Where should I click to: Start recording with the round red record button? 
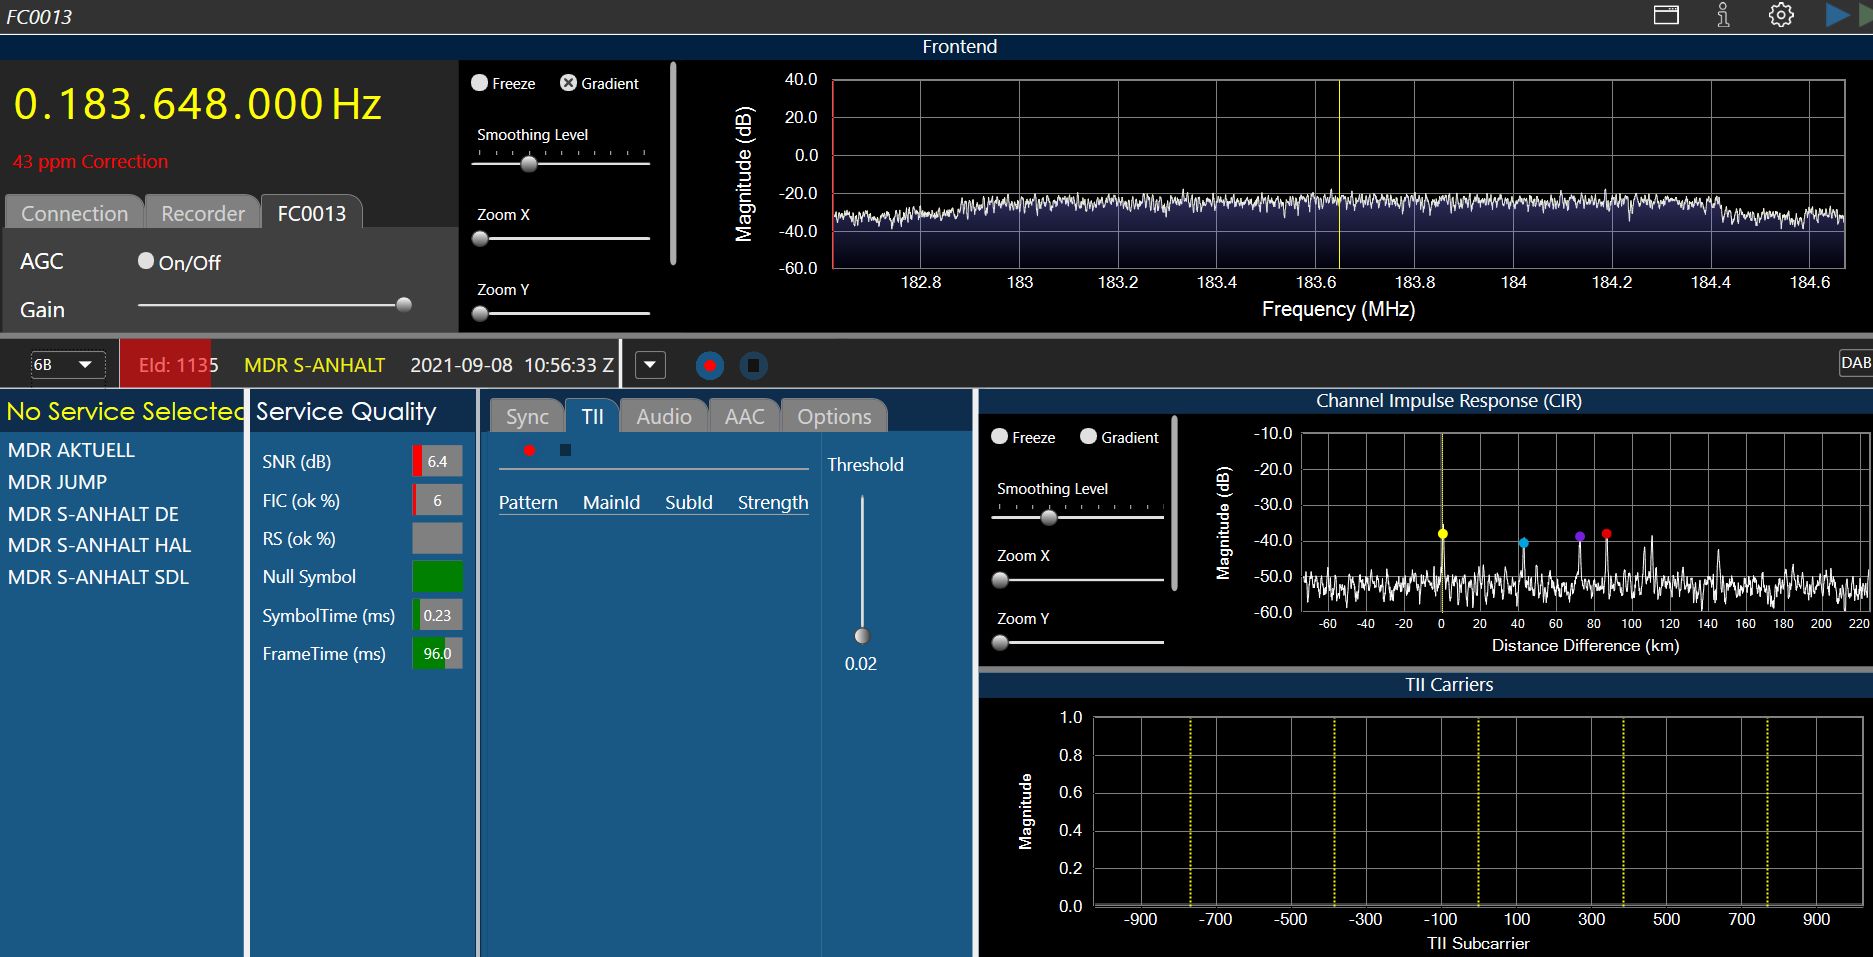709,365
